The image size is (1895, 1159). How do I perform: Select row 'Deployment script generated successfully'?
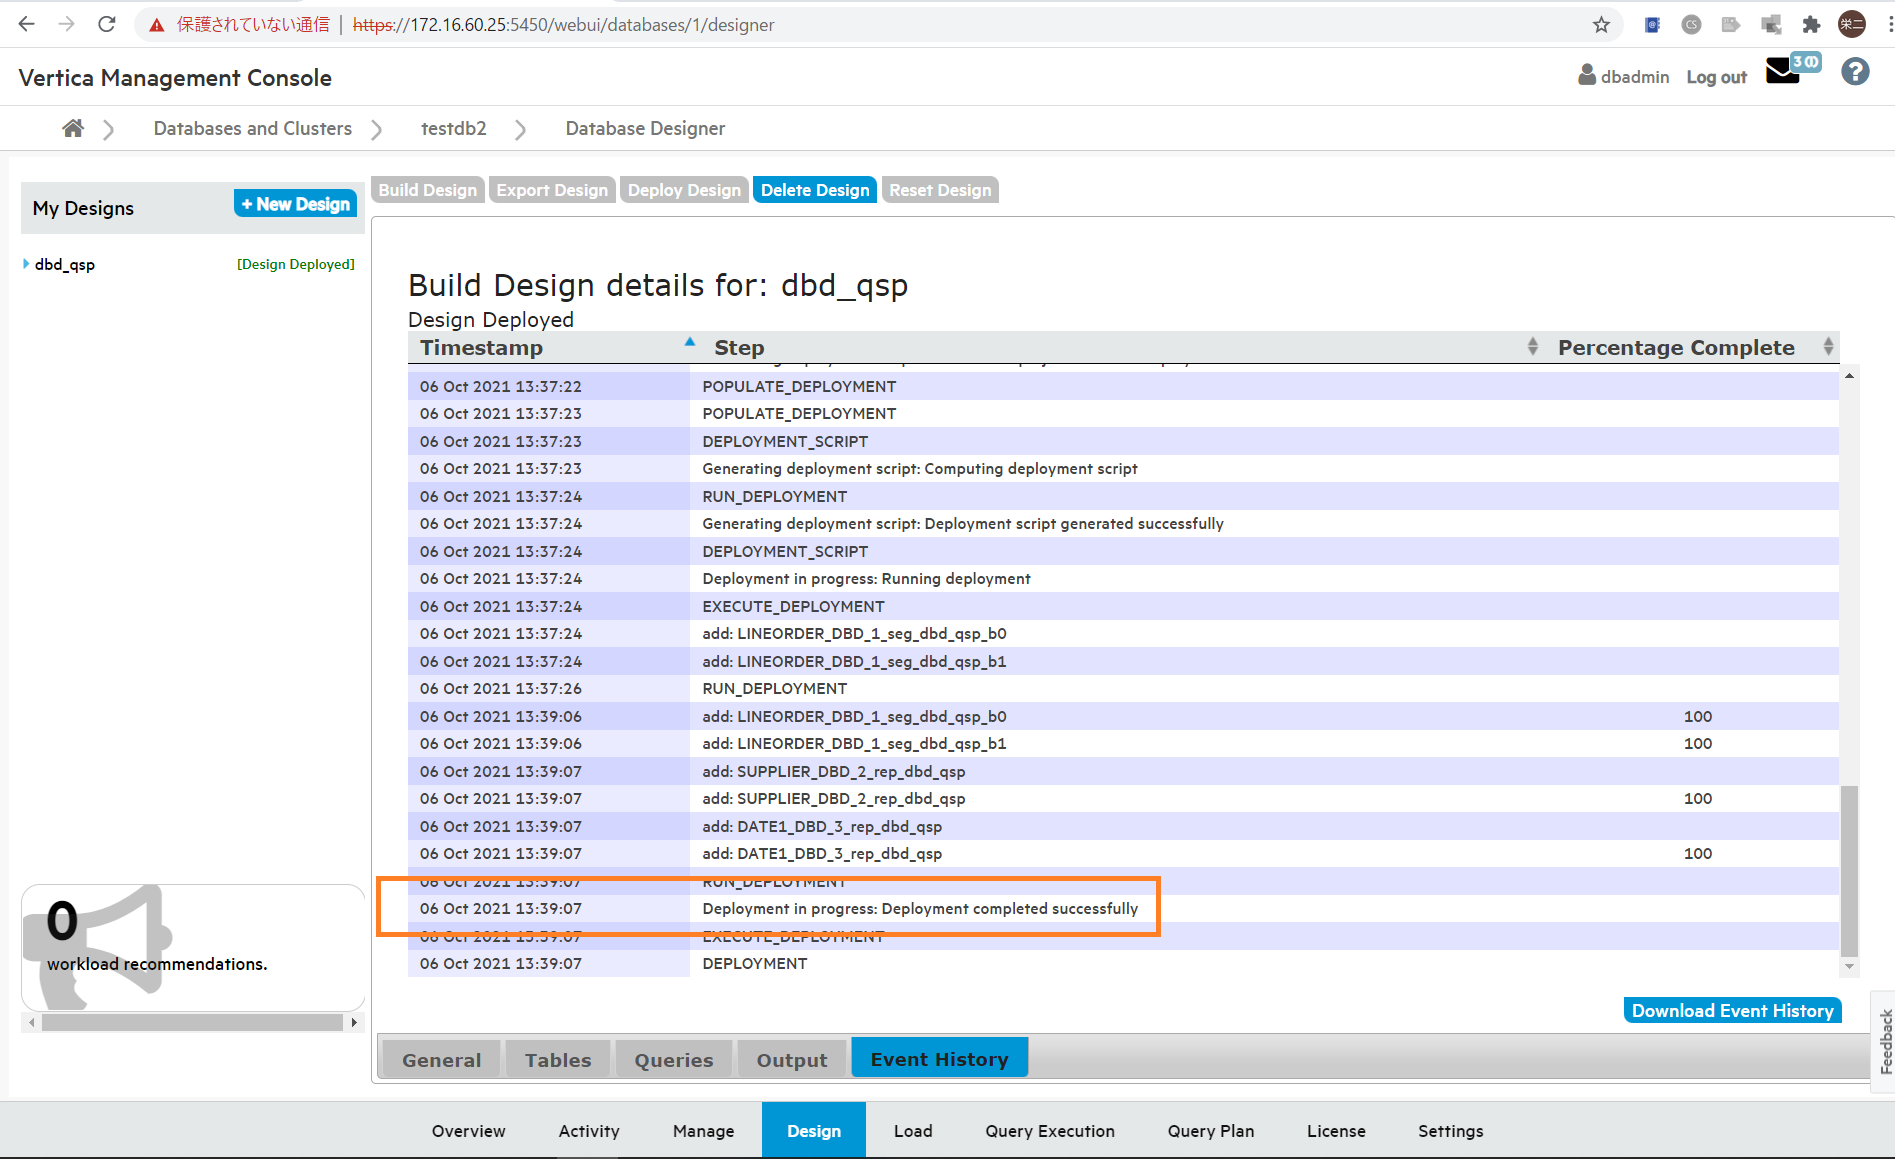pyautogui.click(x=1123, y=523)
